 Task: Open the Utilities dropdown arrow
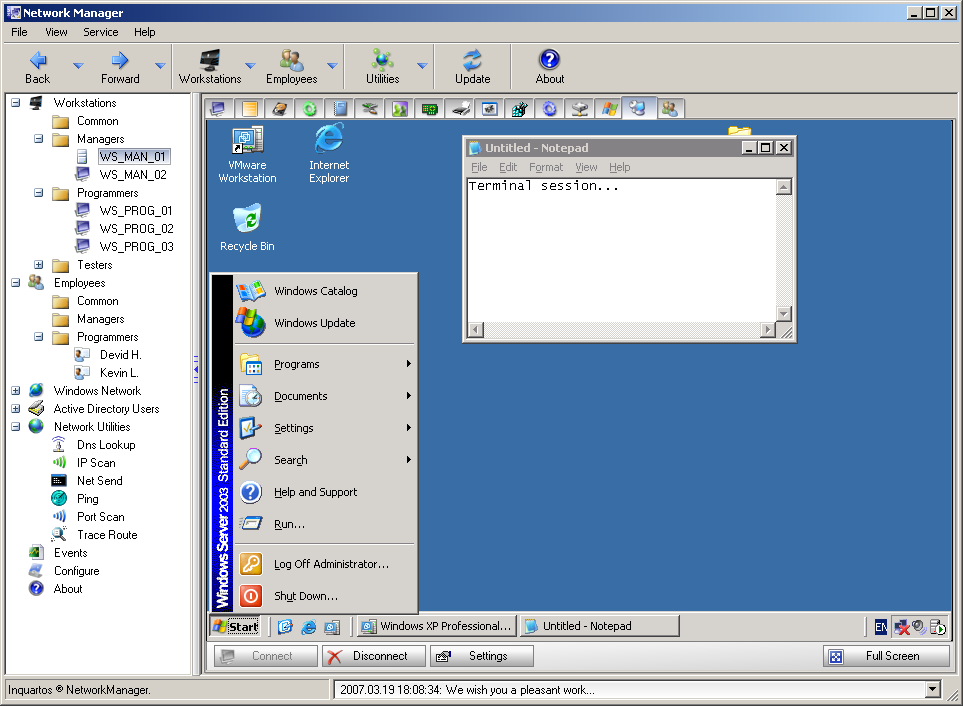click(423, 65)
